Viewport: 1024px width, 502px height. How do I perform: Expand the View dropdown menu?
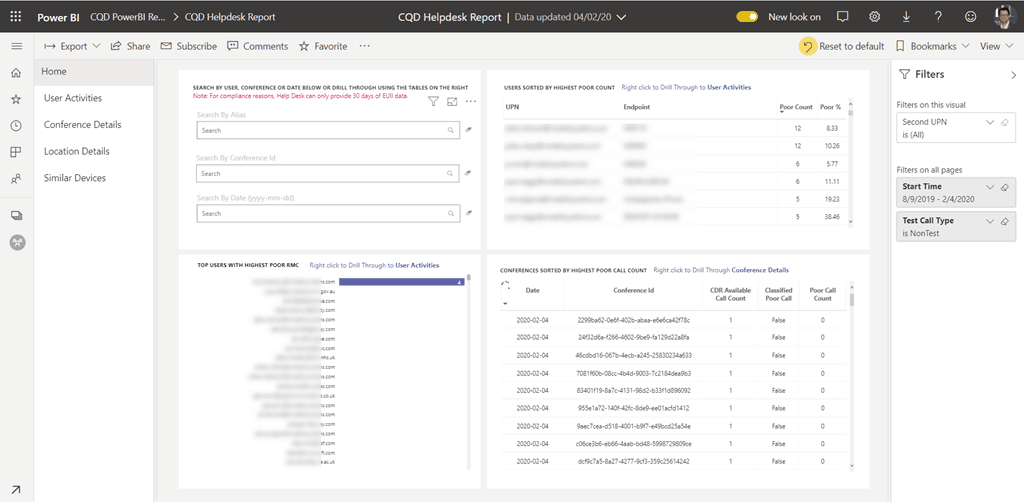coord(995,46)
